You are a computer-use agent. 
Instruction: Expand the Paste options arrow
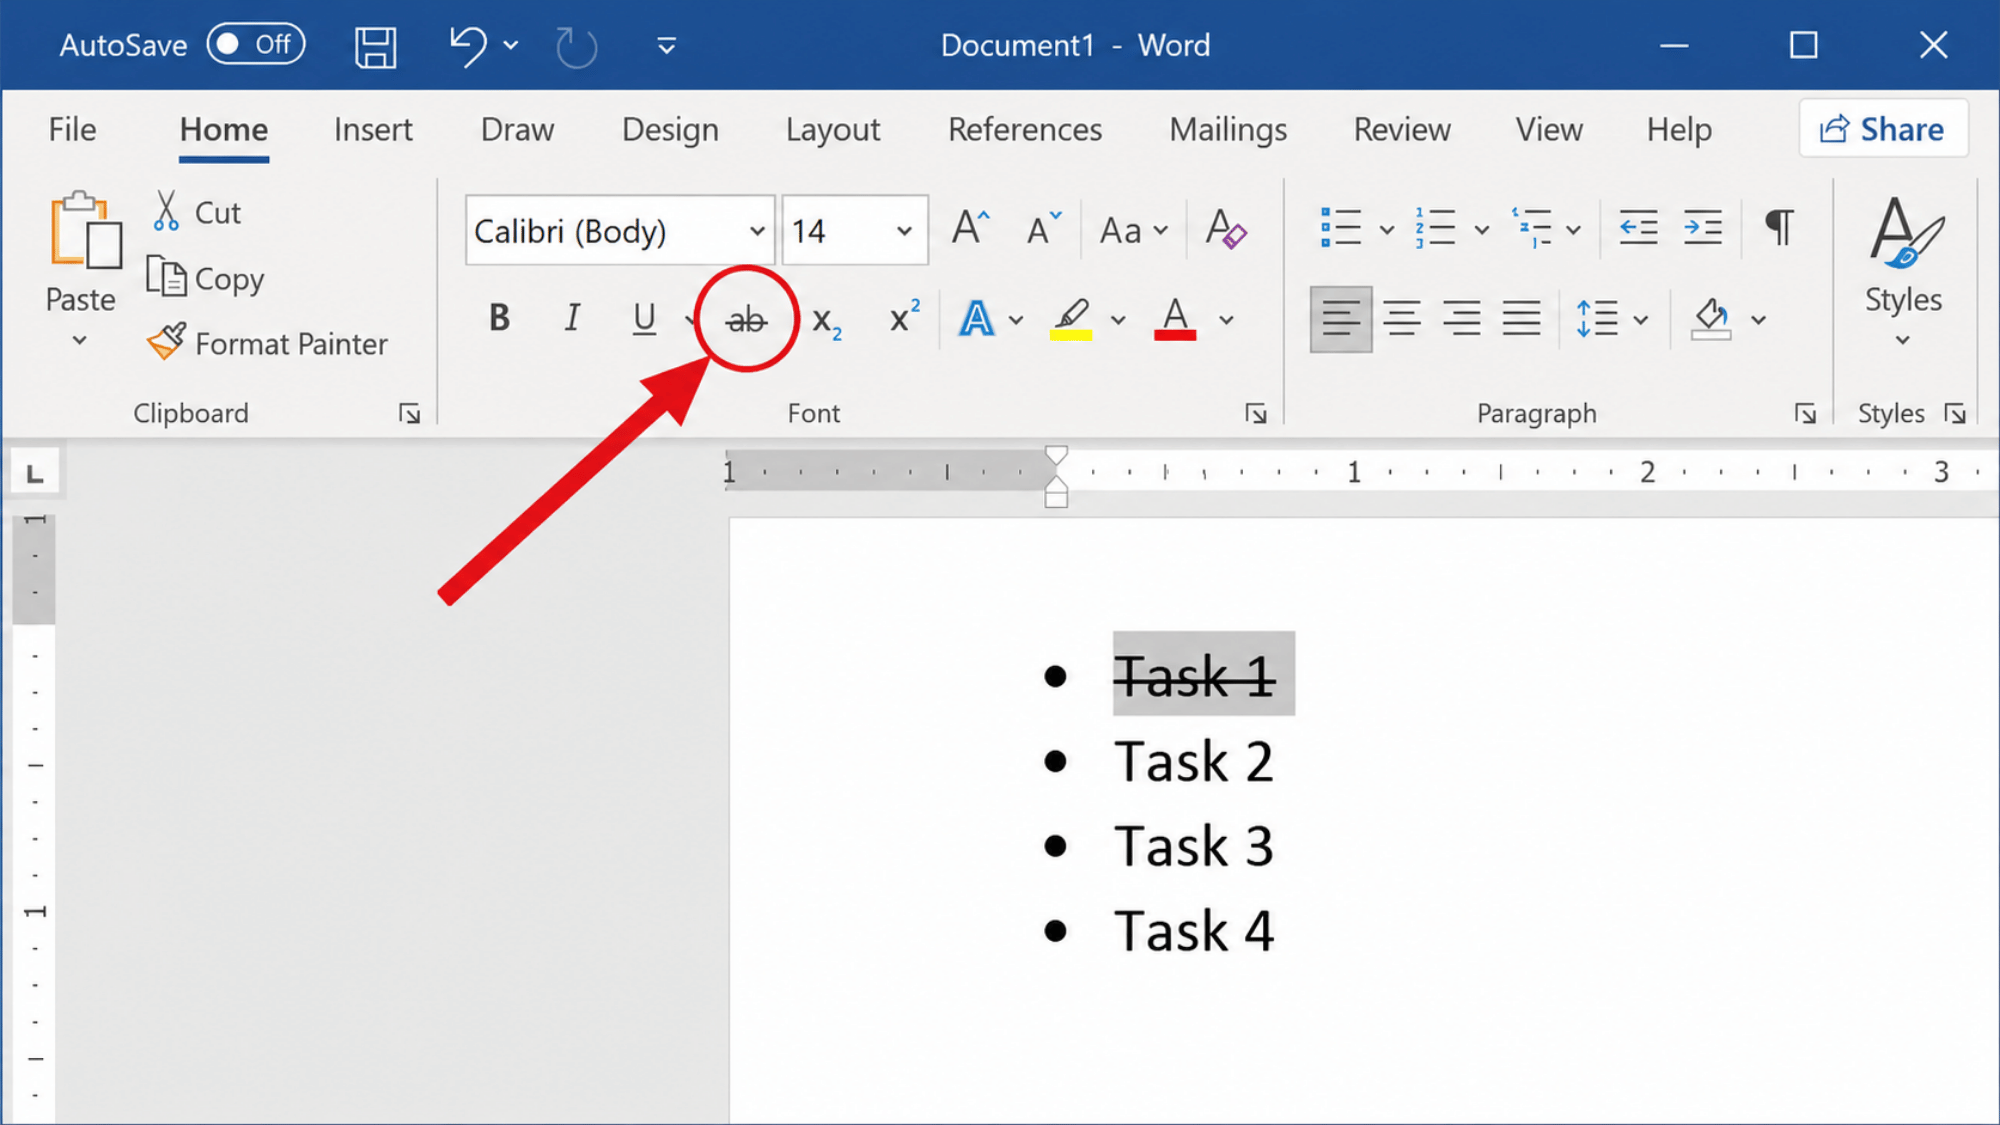coord(80,341)
